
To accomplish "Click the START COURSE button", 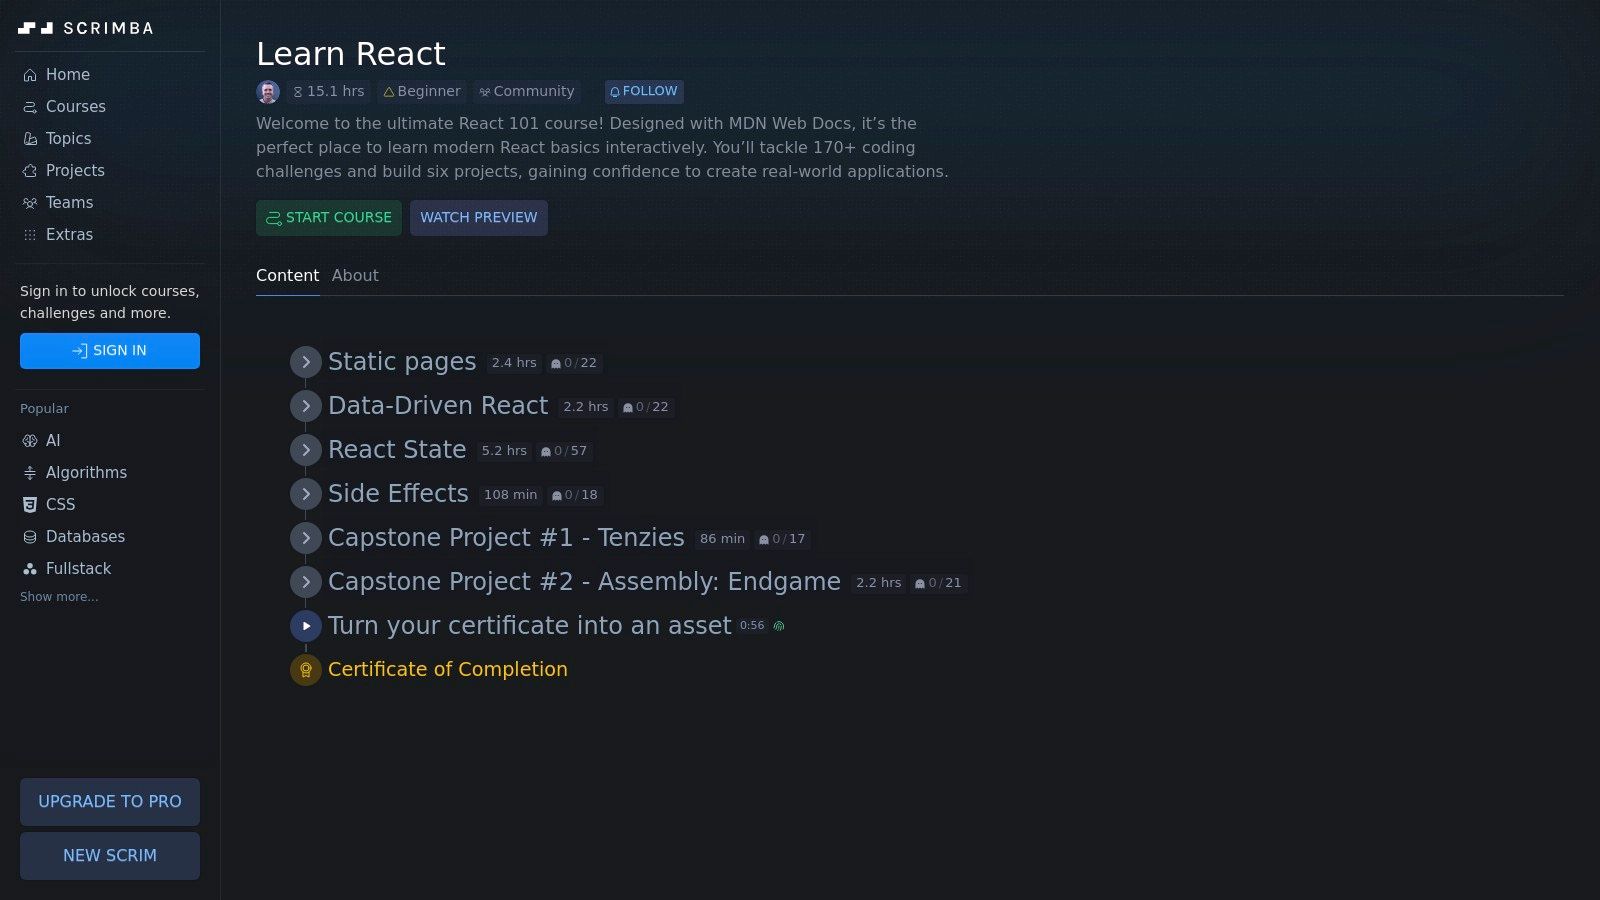I will [x=329, y=218].
